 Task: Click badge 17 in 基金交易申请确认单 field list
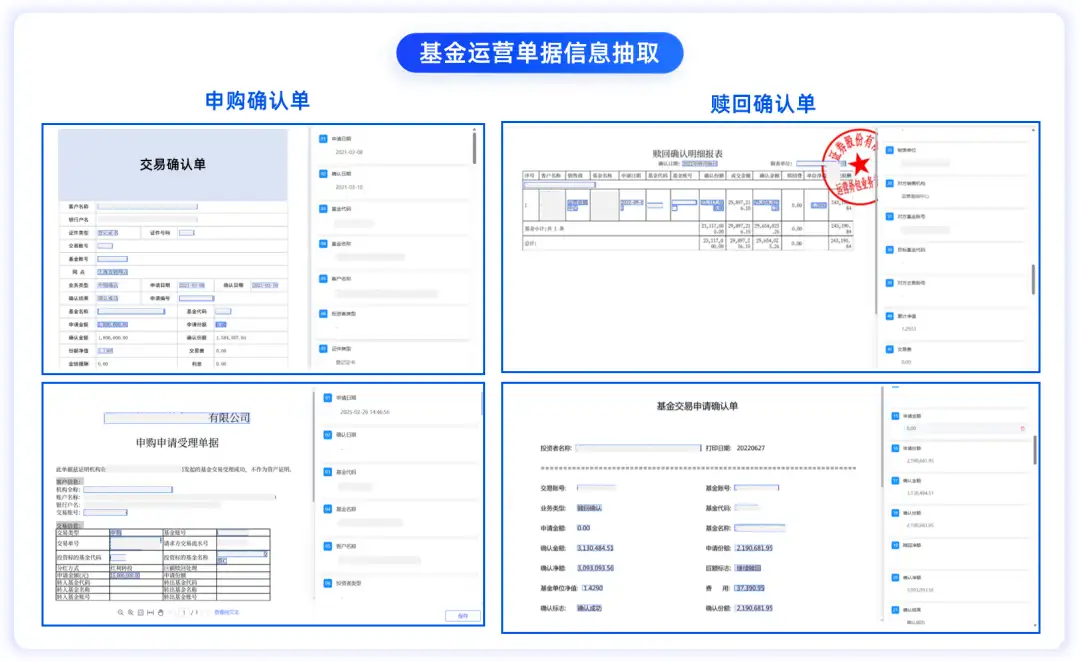tap(895, 481)
